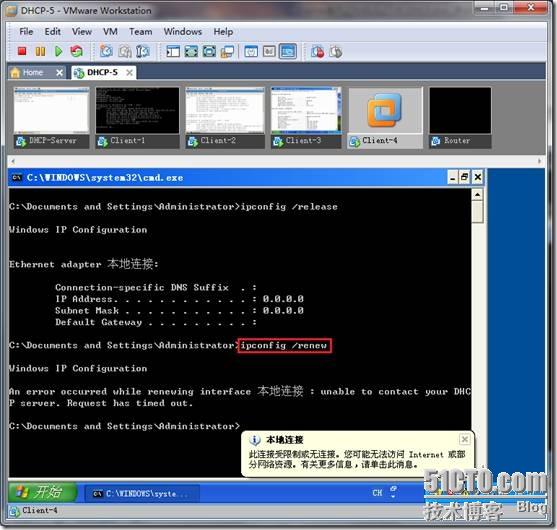The height and width of the screenshot is (530, 557).
Task: Click the Unity mode toolbar icon
Action: [x=227, y=52]
